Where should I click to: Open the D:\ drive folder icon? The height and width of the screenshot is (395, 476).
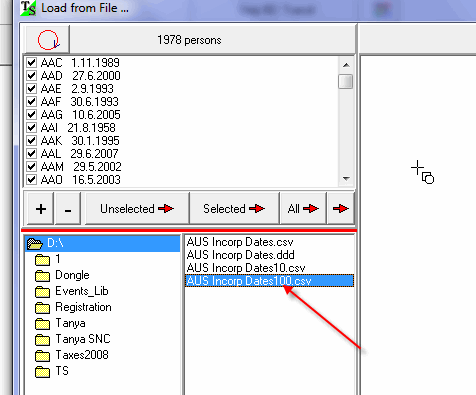[35, 243]
